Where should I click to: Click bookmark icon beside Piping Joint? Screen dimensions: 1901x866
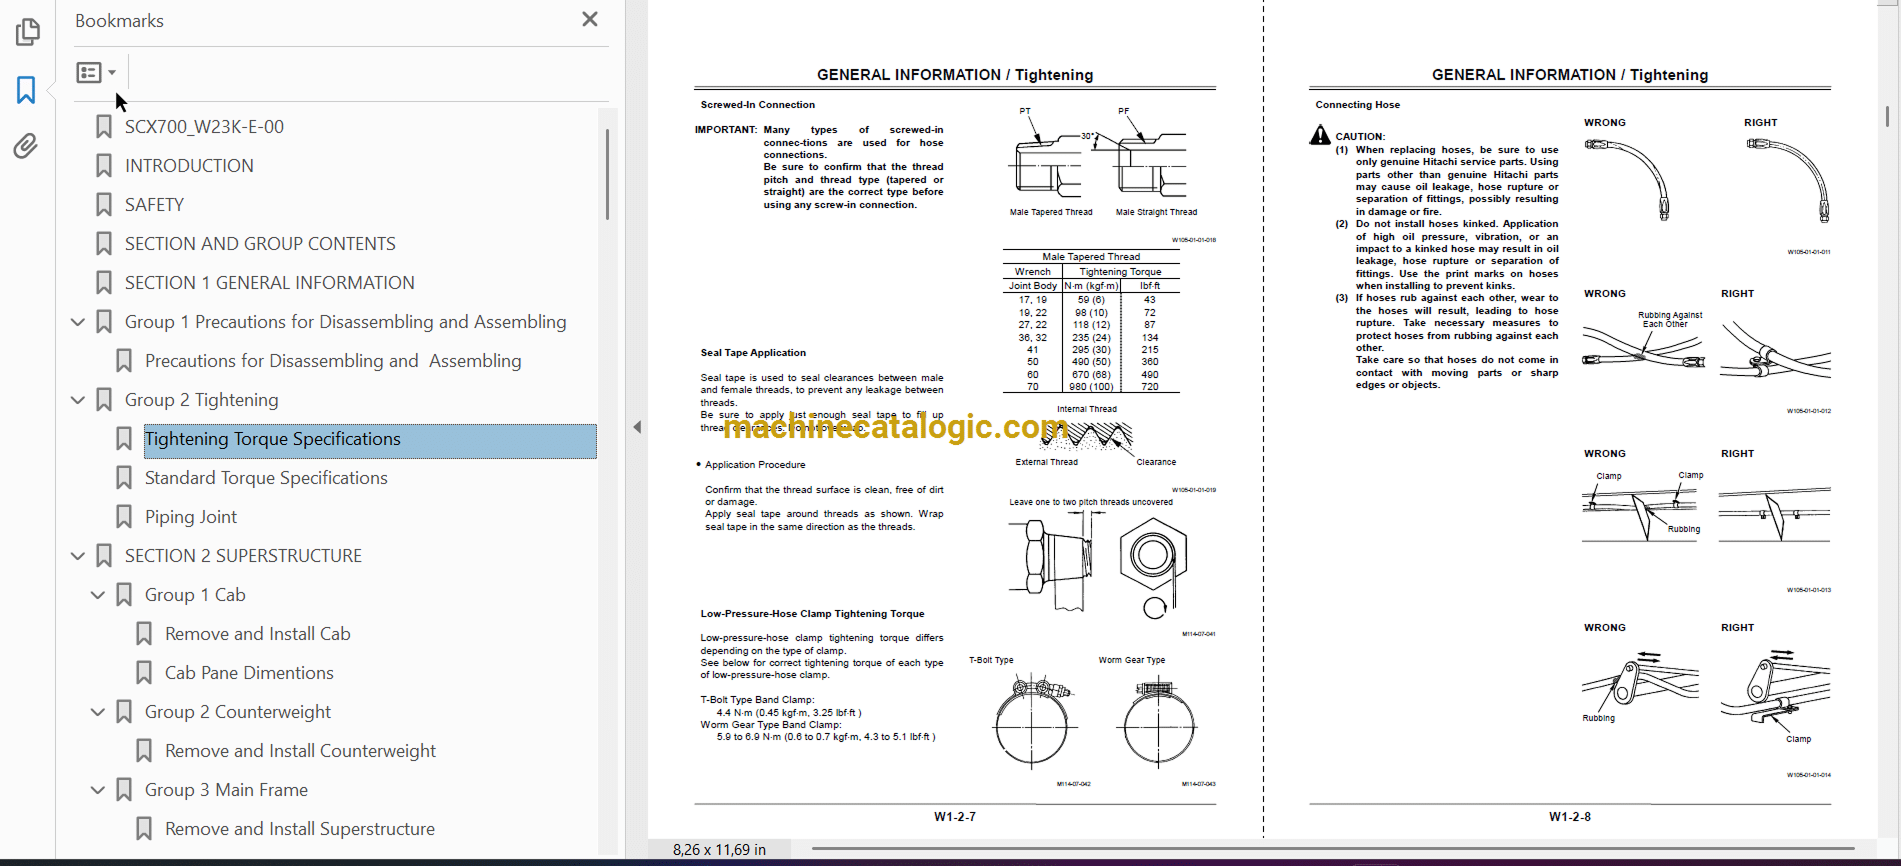(x=124, y=517)
